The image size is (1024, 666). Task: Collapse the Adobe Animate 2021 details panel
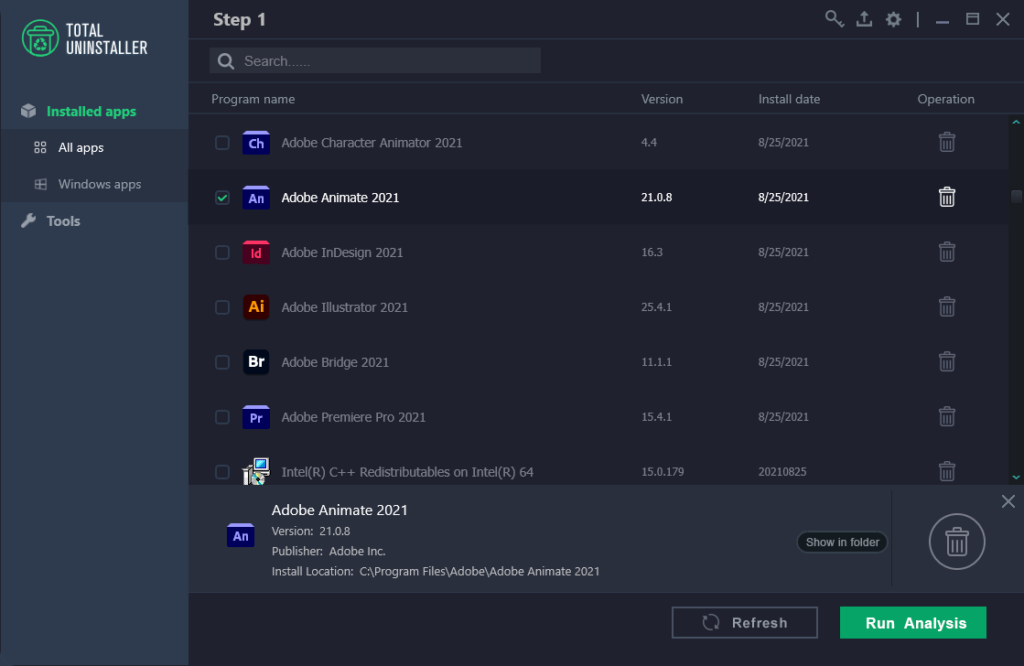coord(1008,501)
